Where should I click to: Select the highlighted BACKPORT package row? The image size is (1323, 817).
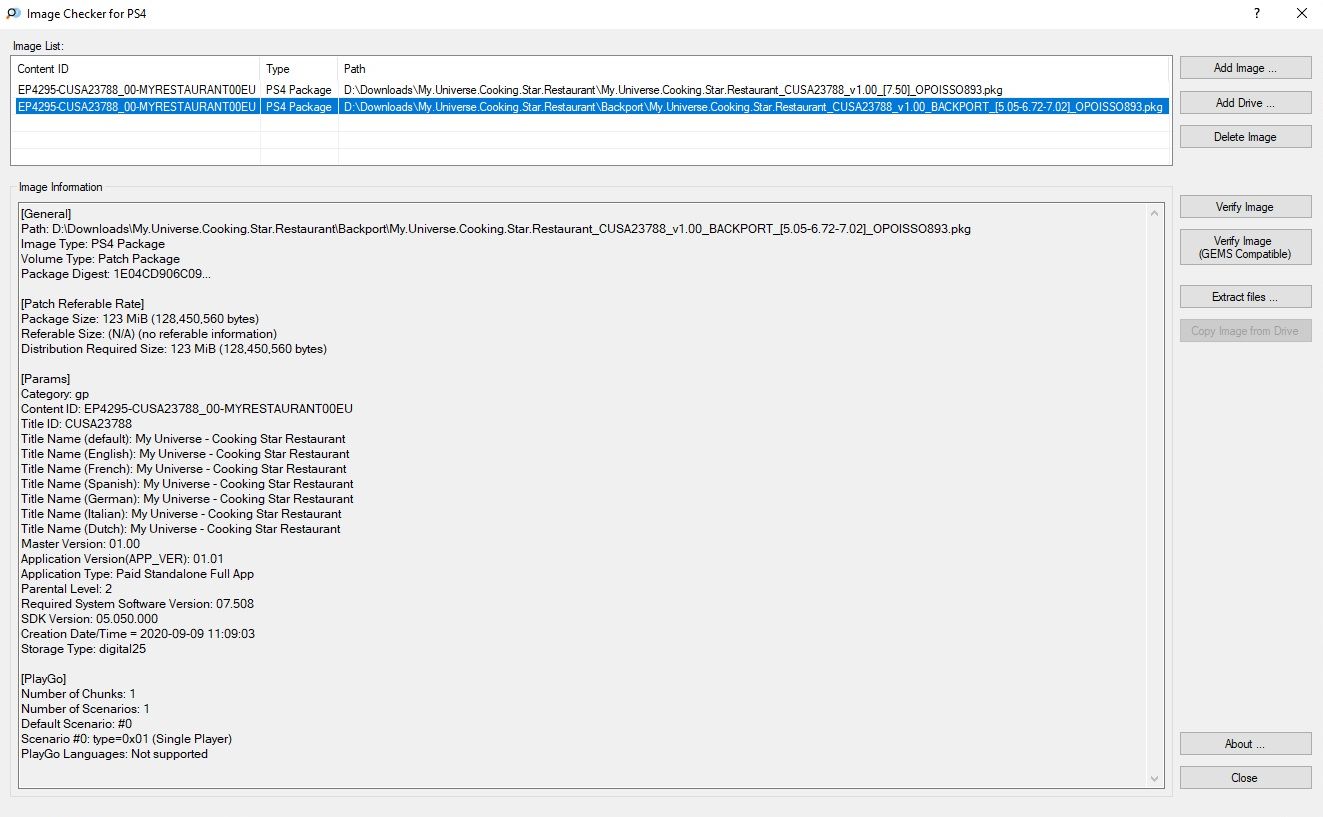[590, 106]
